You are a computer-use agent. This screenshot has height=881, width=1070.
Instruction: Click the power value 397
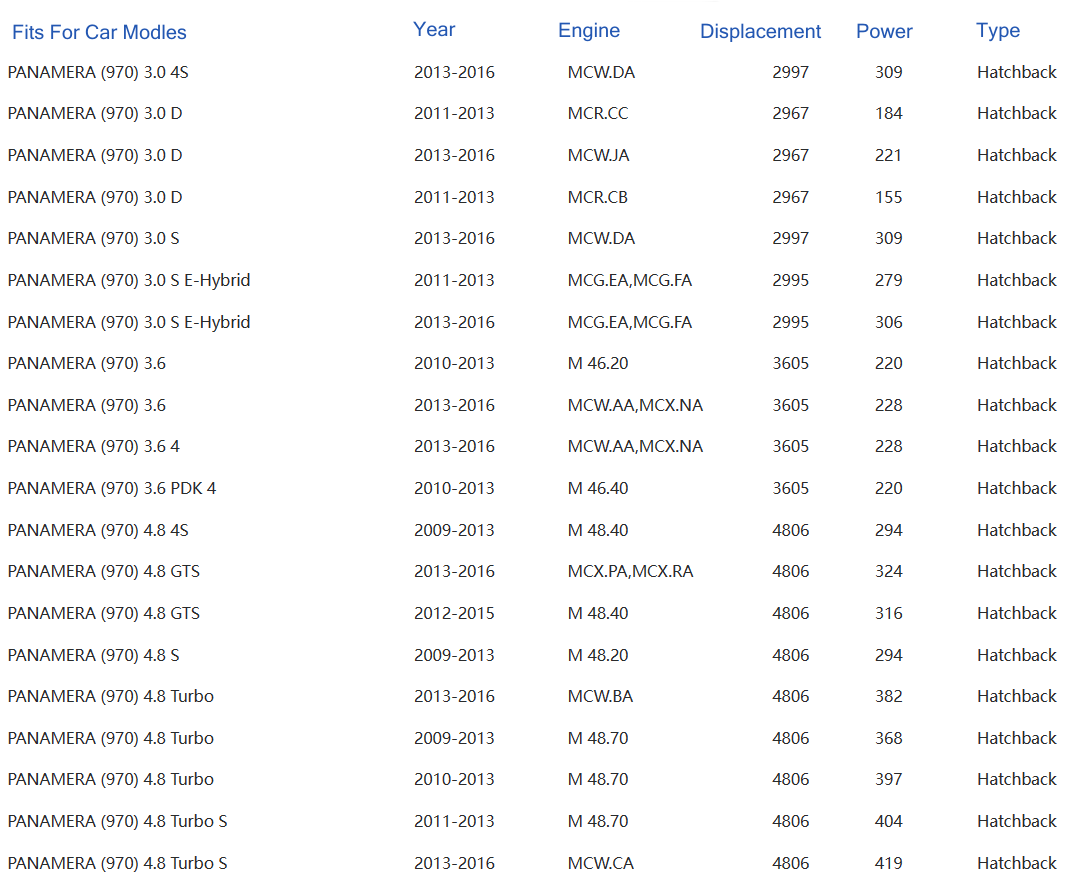tap(888, 780)
